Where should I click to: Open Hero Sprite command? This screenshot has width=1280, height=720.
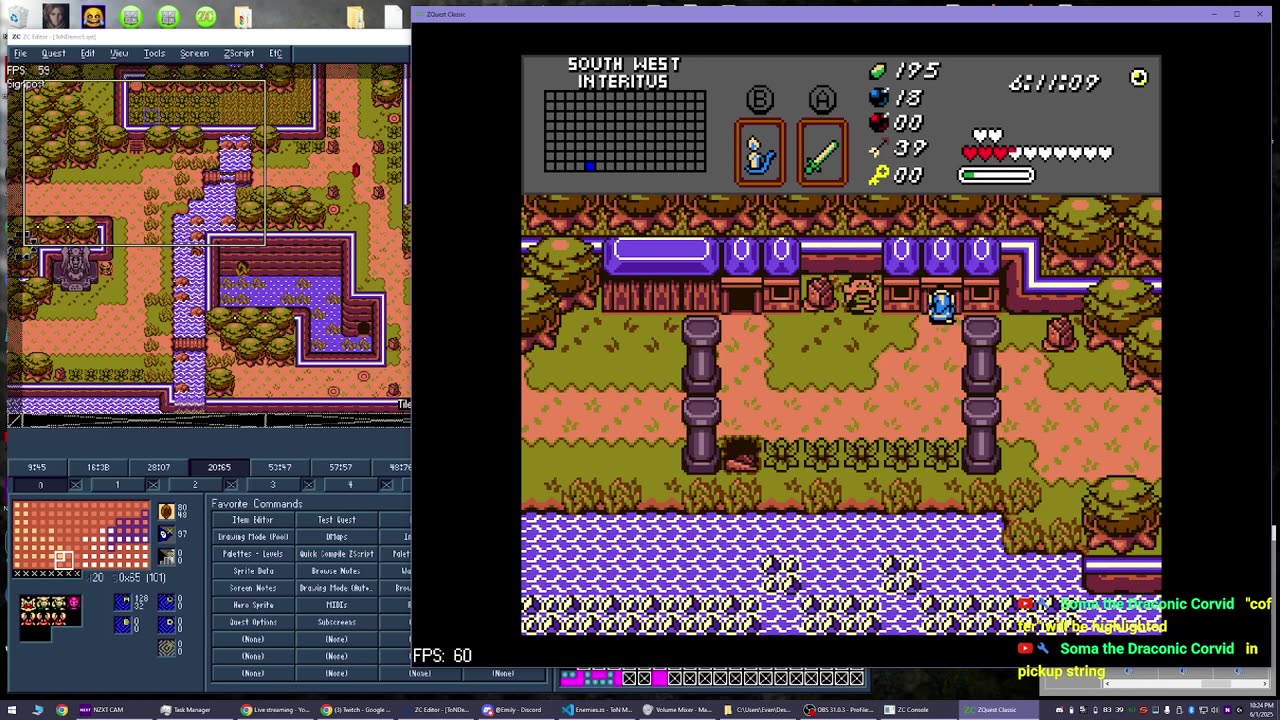point(253,605)
